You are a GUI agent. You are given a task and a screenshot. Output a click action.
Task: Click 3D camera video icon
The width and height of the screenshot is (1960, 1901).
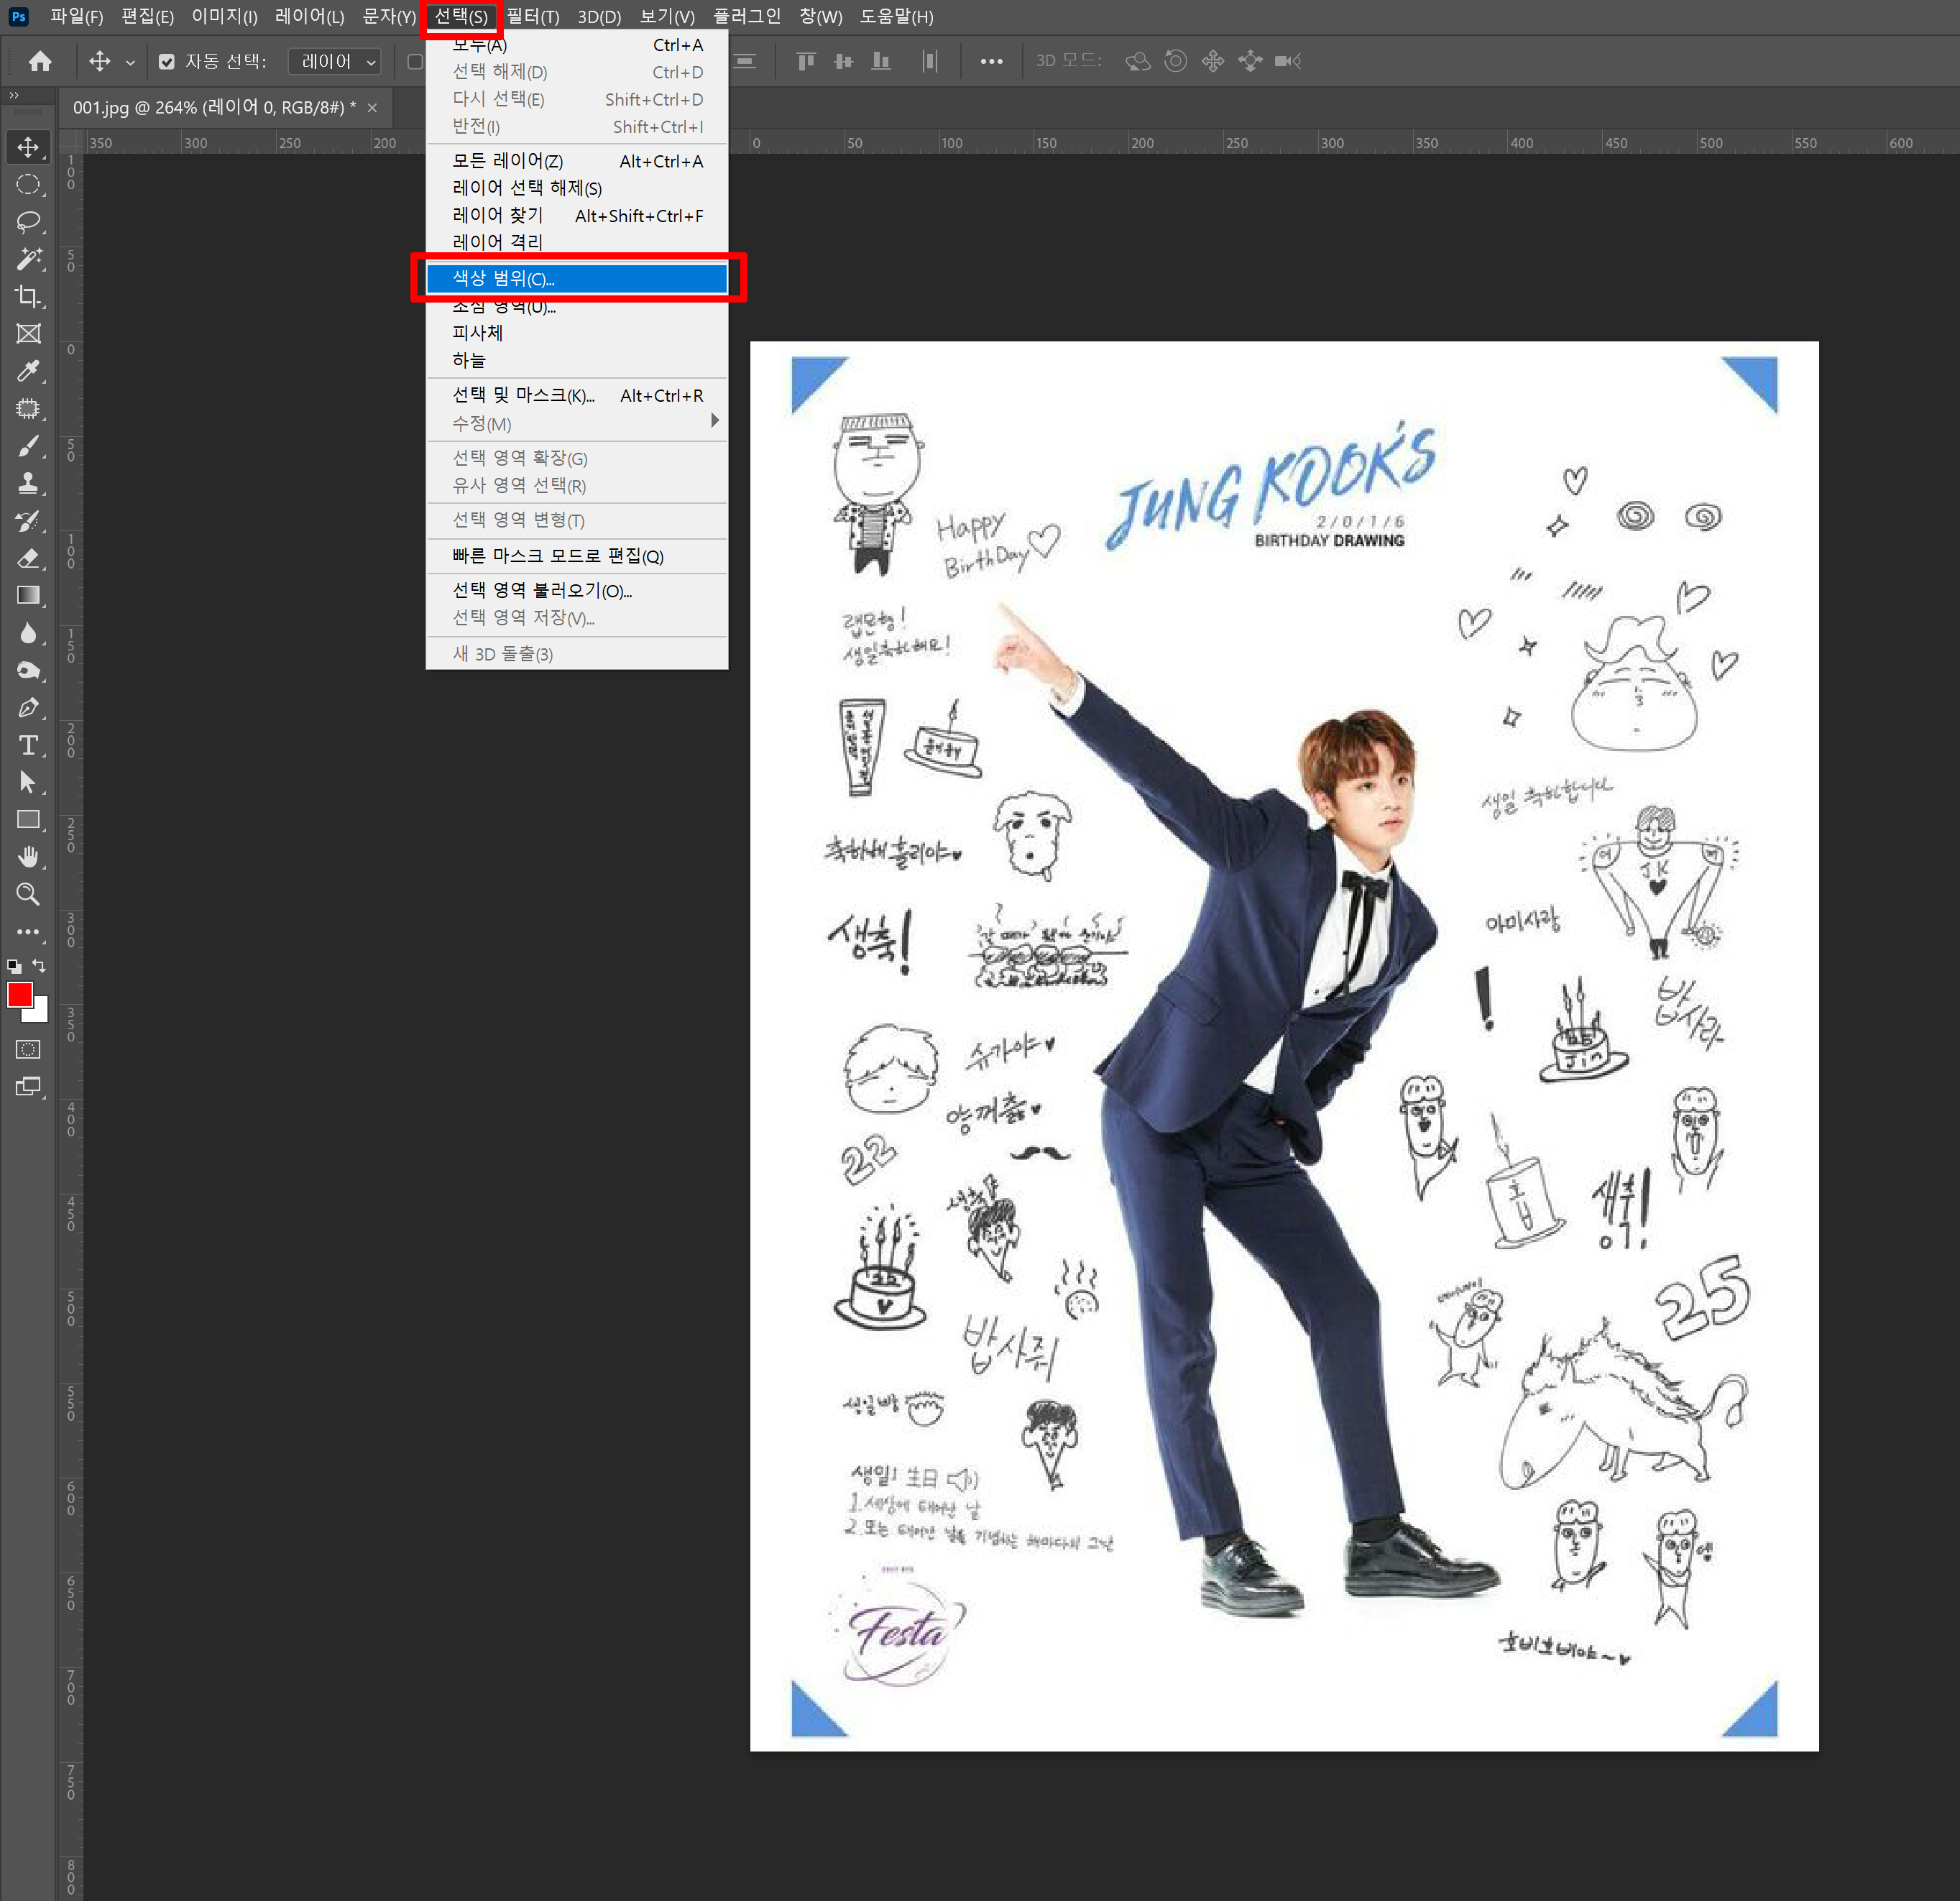tap(1288, 61)
